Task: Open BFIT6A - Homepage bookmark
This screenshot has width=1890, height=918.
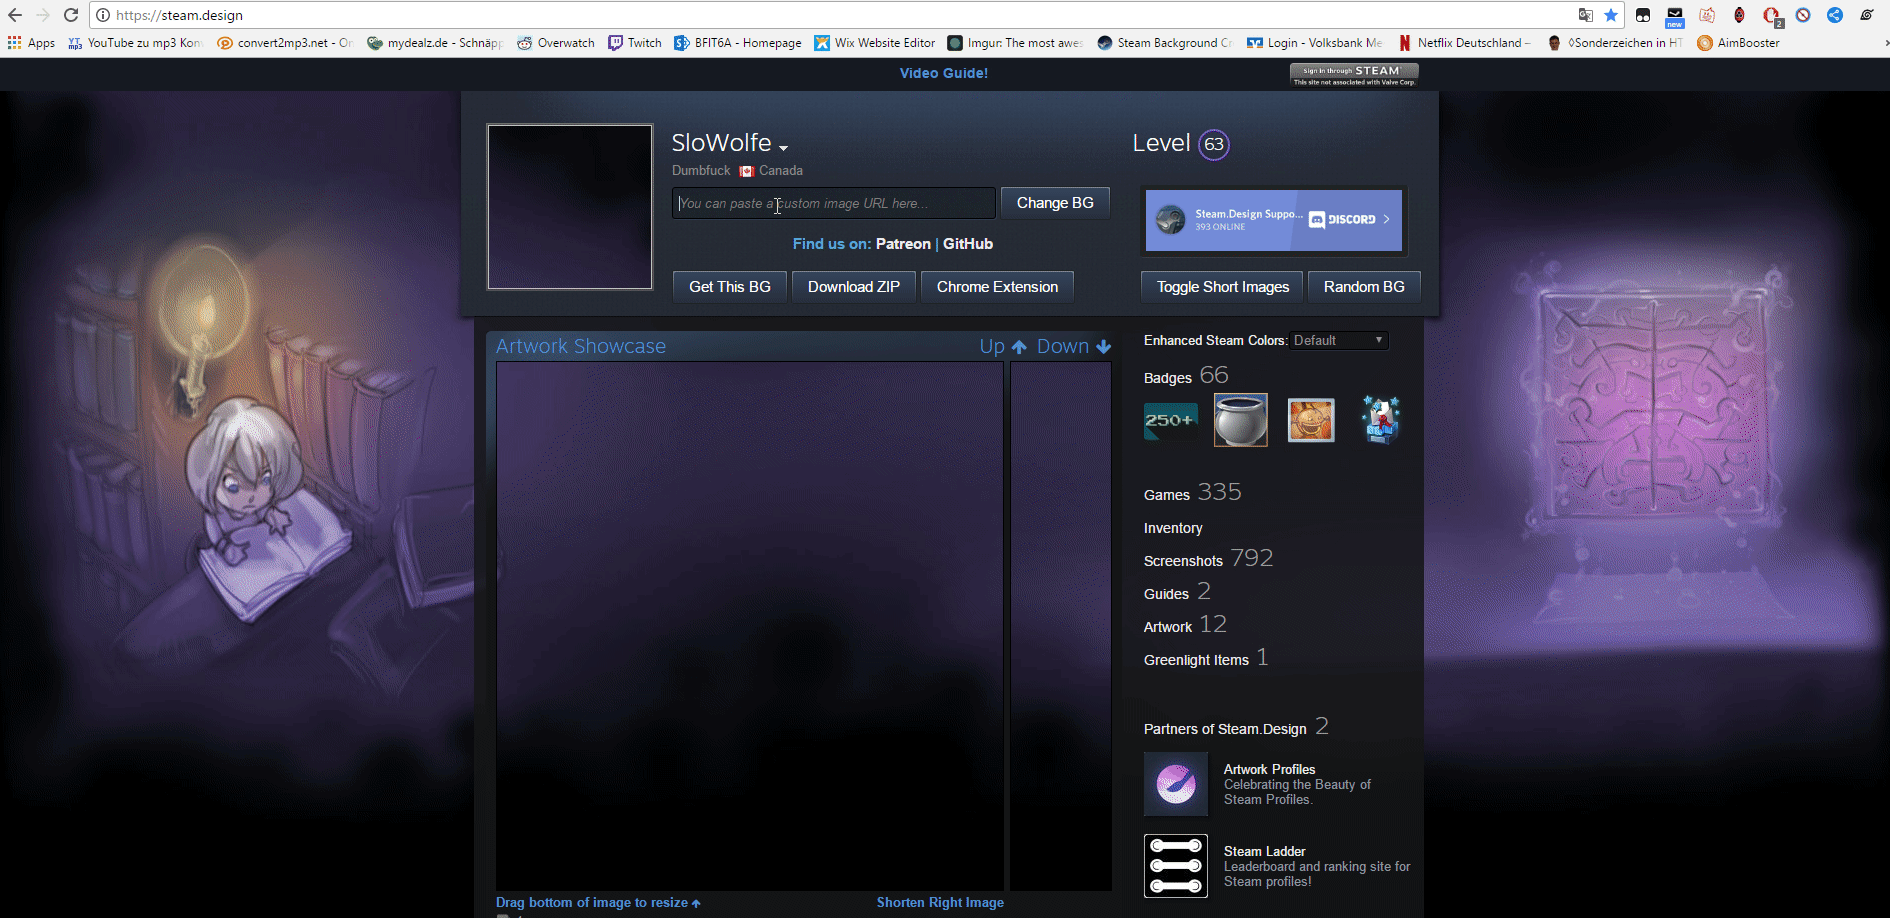Action: click(x=738, y=43)
